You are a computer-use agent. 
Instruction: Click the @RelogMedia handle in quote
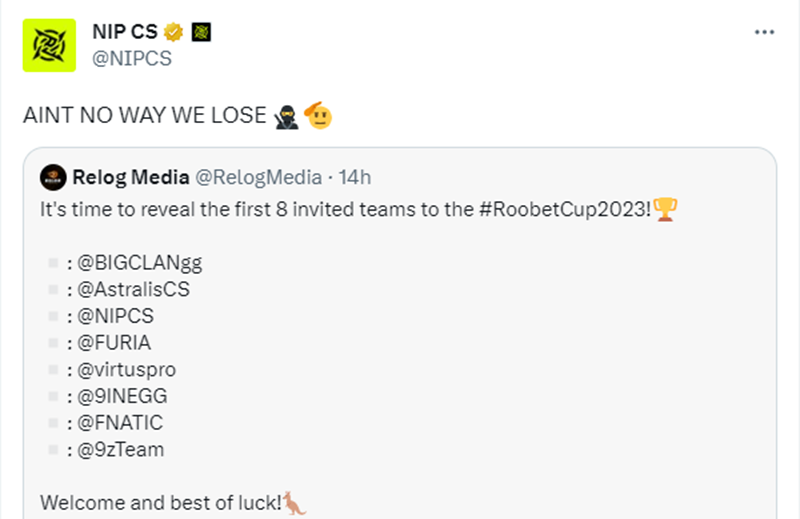[258, 178]
